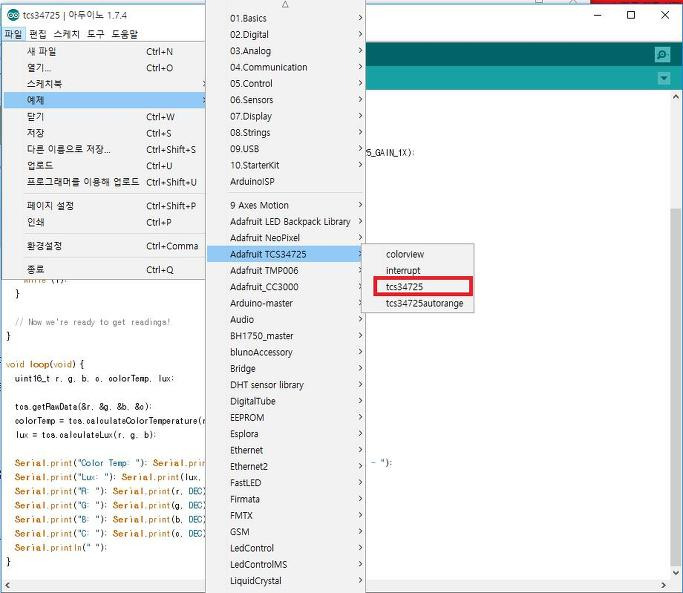Choose 열기... from the file menu

click(105, 68)
